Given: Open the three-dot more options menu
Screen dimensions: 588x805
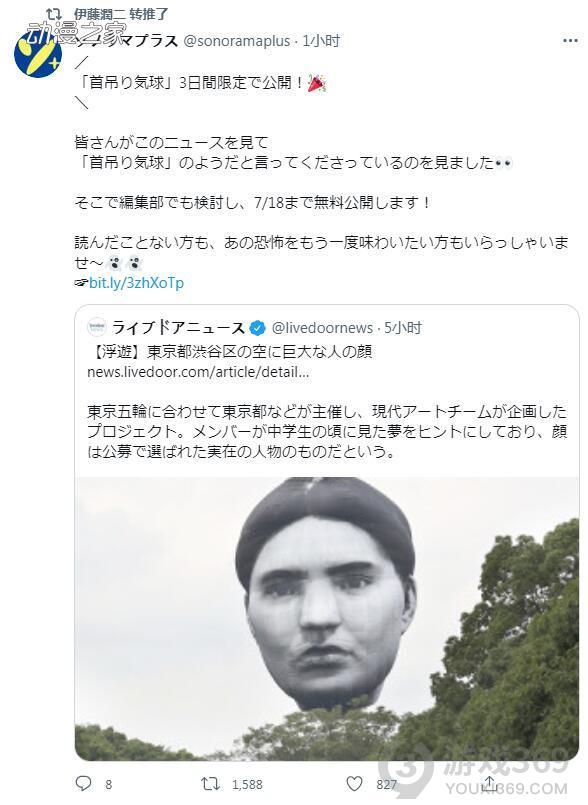Looking at the screenshot, I should pyautogui.click(x=570, y=41).
